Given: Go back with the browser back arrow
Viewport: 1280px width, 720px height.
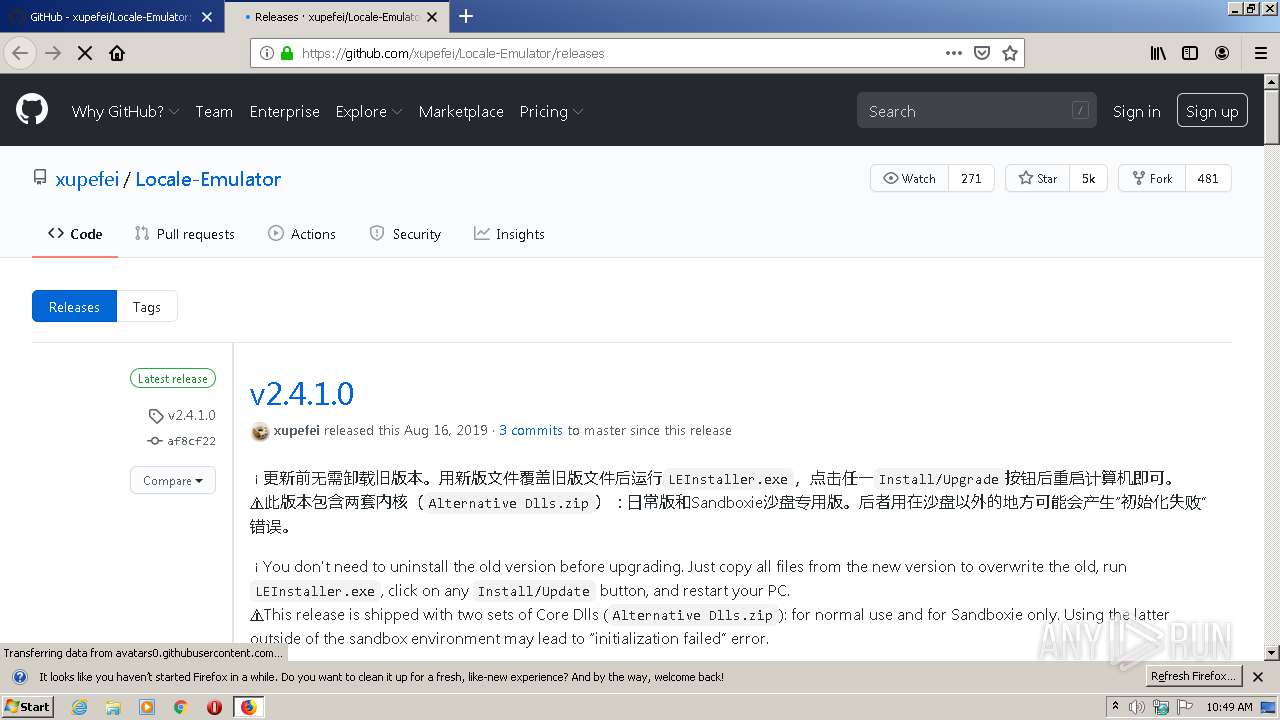Looking at the screenshot, I should (20, 53).
